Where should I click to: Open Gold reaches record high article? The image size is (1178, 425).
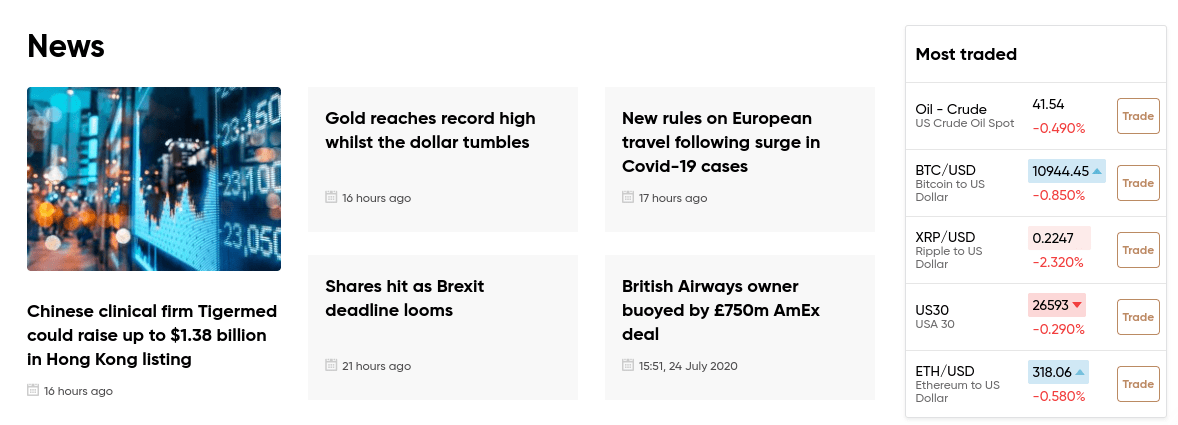pyautogui.click(x=430, y=130)
